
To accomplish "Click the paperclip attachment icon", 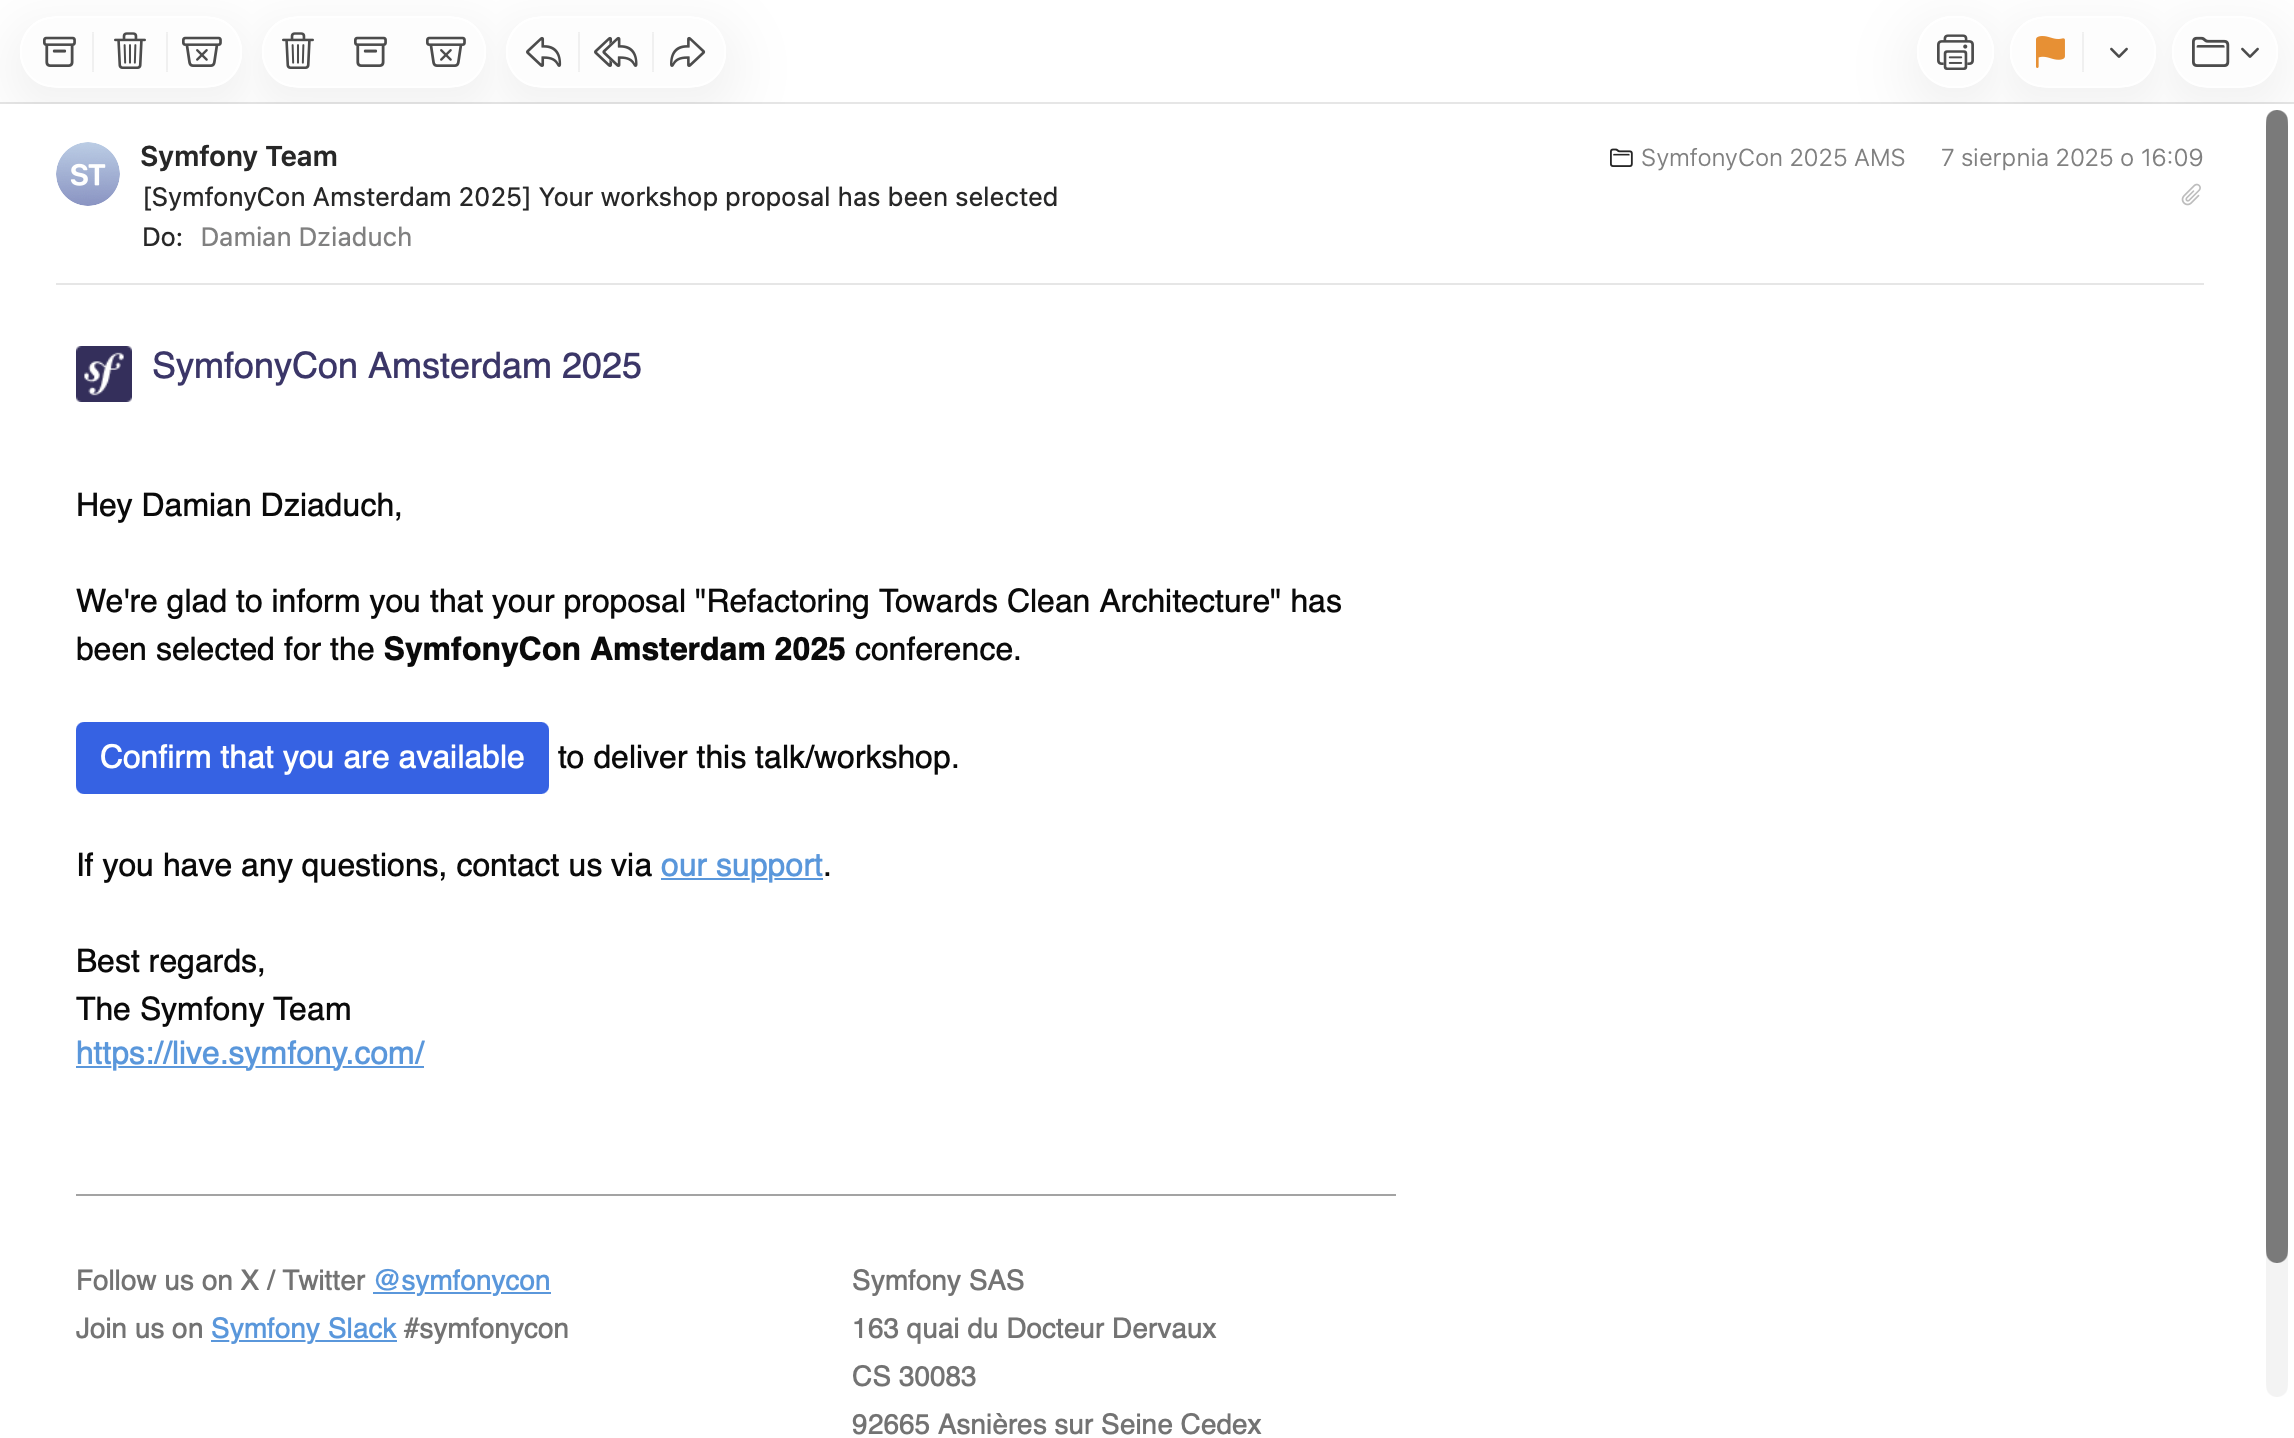I will (x=2190, y=195).
